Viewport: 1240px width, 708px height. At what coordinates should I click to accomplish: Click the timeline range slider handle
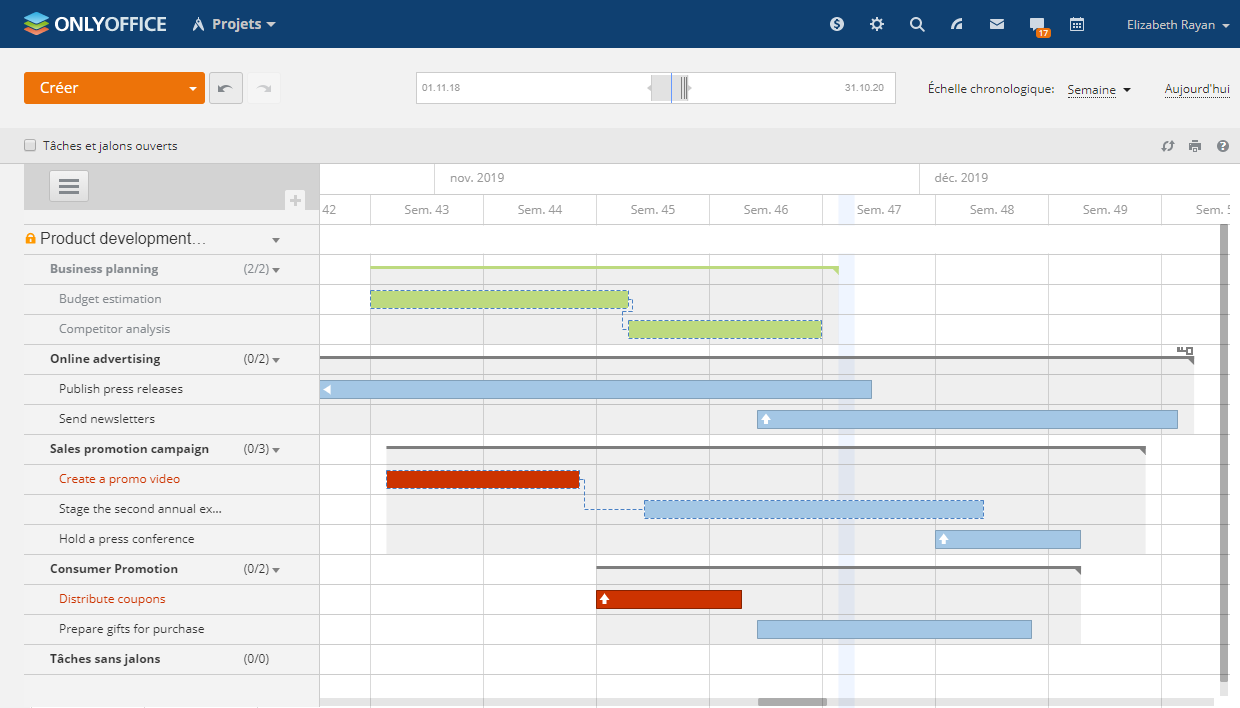click(x=671, y=88)
